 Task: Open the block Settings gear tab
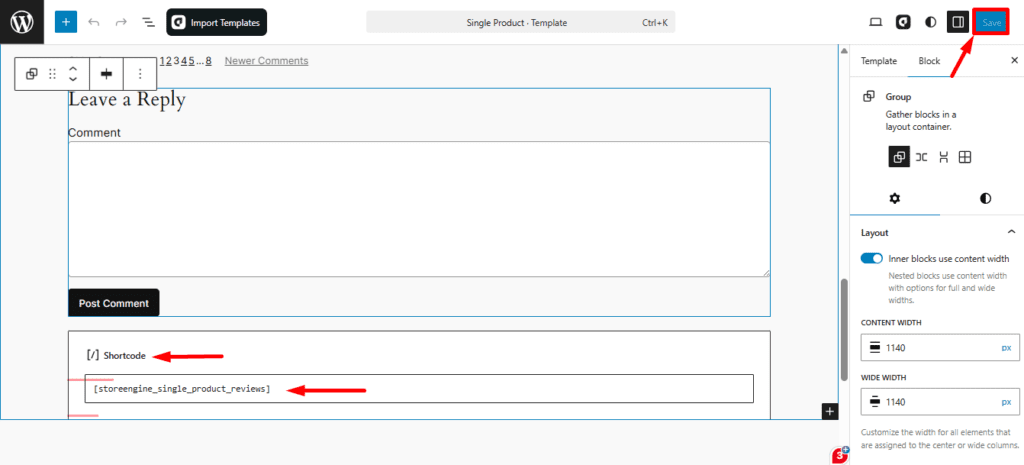coord(895,199)
